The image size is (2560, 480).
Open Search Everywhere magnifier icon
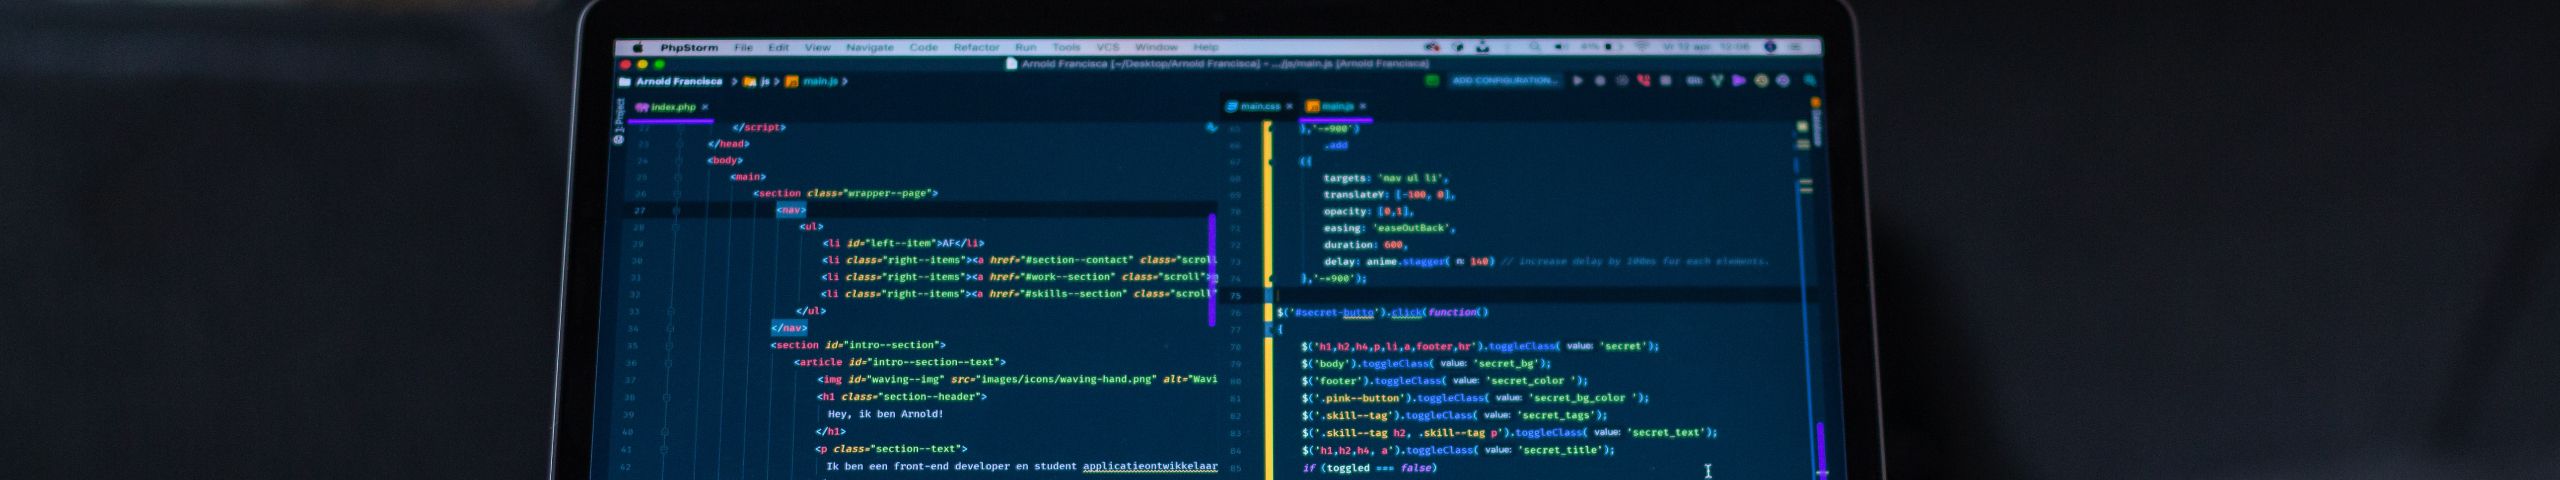[1810, 81]
